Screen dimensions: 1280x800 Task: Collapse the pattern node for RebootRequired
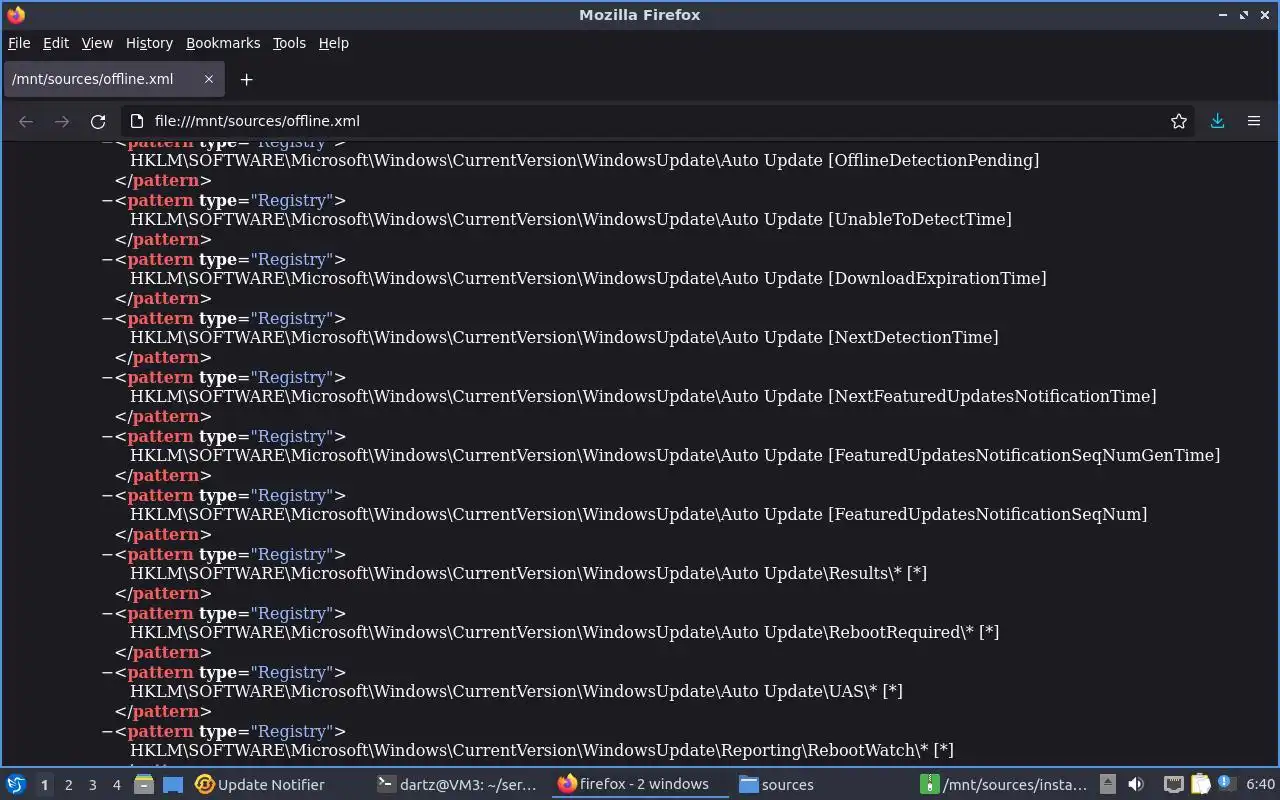pos(107,613)
